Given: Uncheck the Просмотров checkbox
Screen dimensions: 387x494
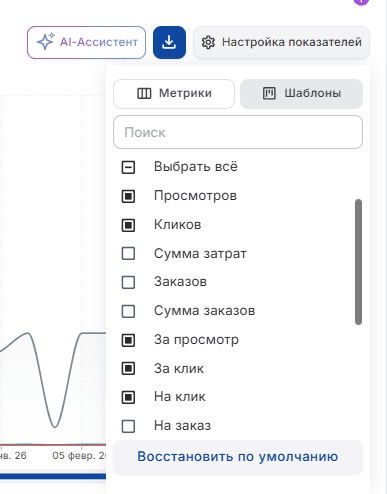Looking at the screenshot, I should [128, 196].
